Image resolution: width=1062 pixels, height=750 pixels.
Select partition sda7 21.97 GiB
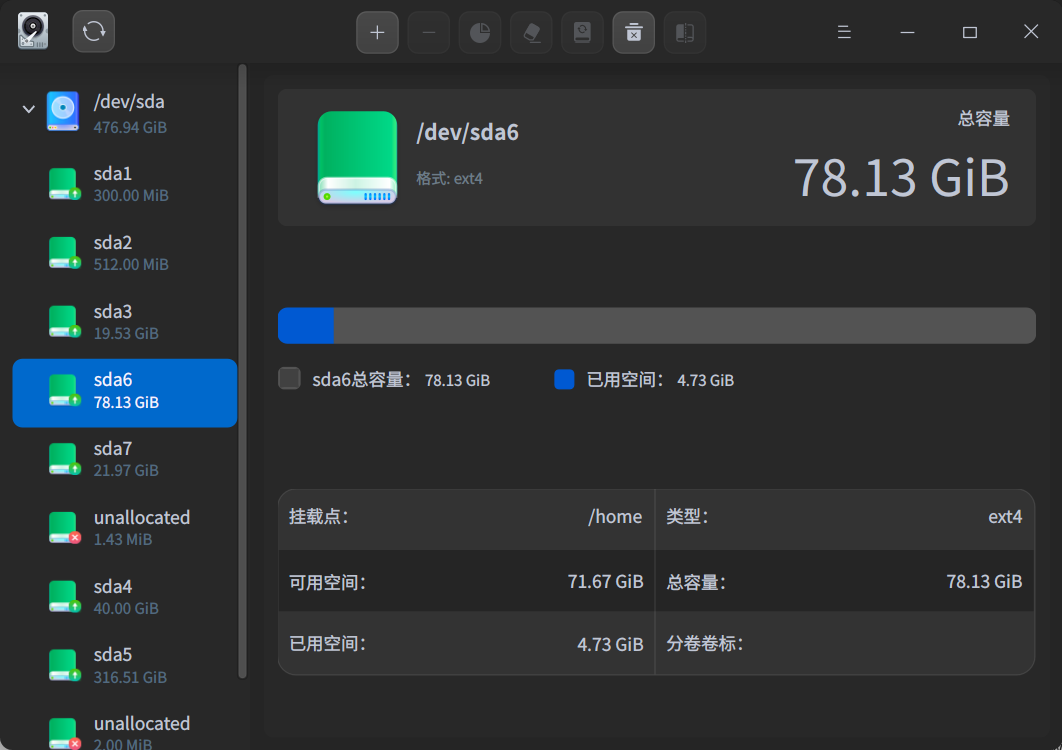point(125,459)
